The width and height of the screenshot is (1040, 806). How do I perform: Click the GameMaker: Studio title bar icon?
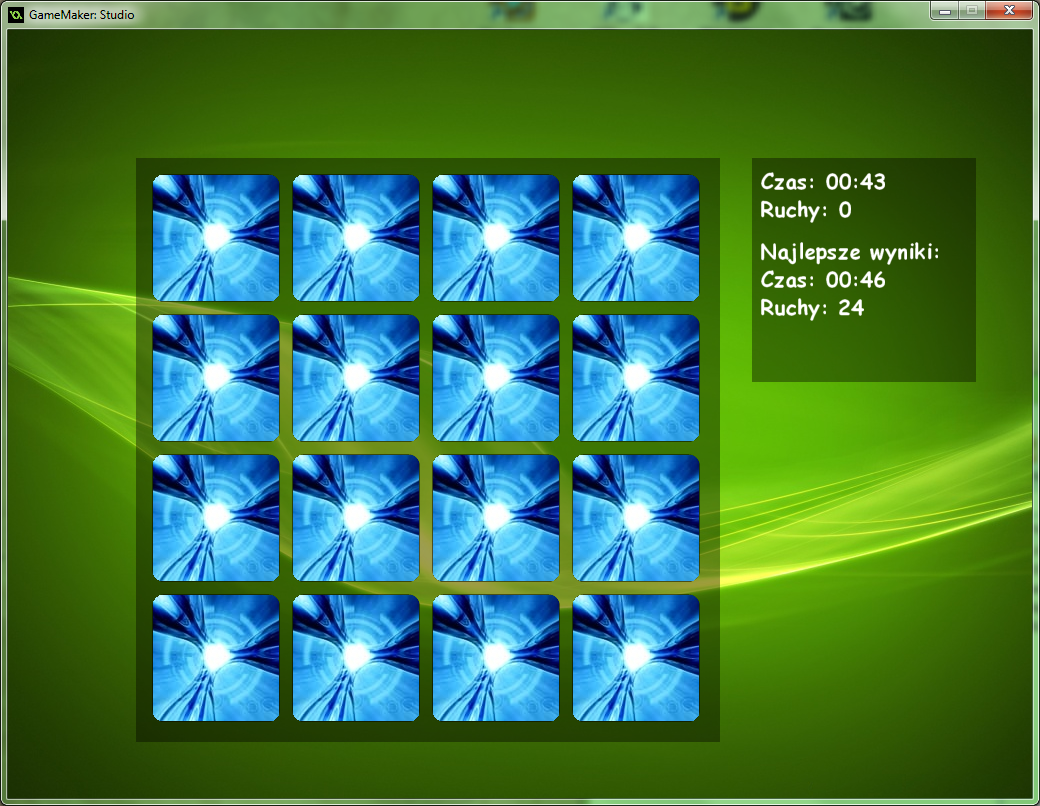[x=16, y=14]
